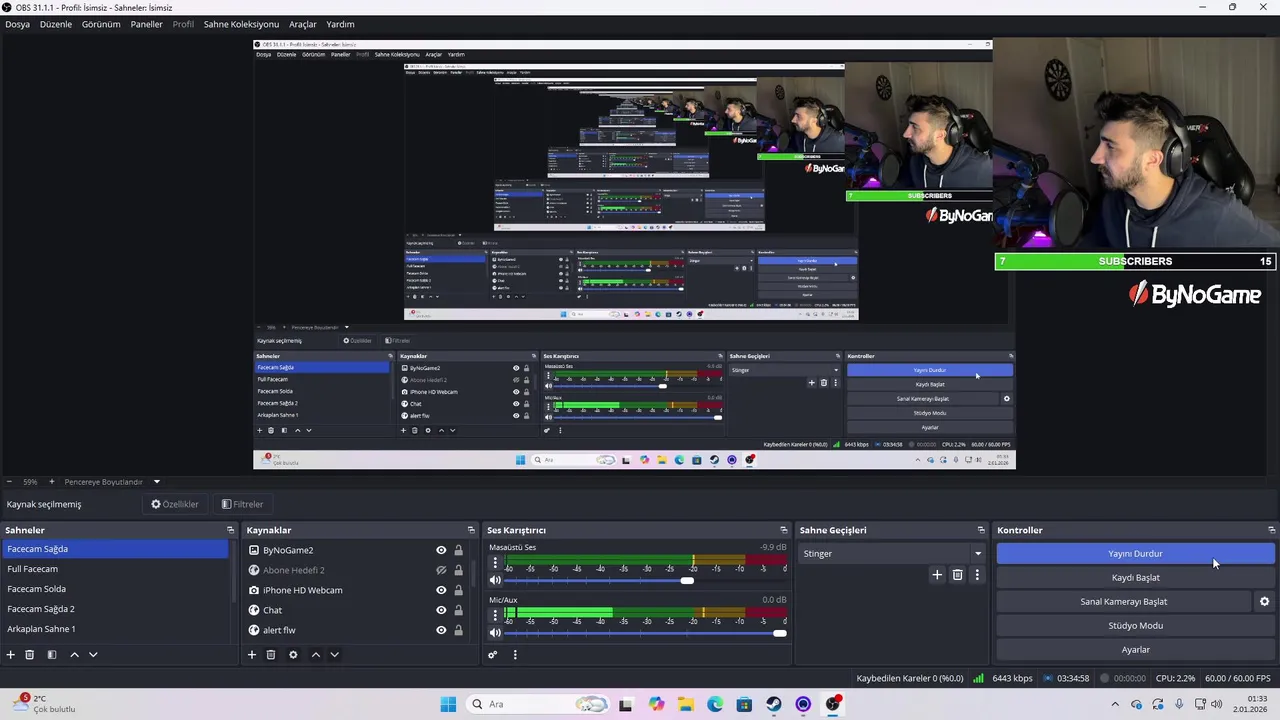The width and height of the screenshot is (1280, 720).
Task: Open the Görünüm menu
Action: click(x=101, y=24)
